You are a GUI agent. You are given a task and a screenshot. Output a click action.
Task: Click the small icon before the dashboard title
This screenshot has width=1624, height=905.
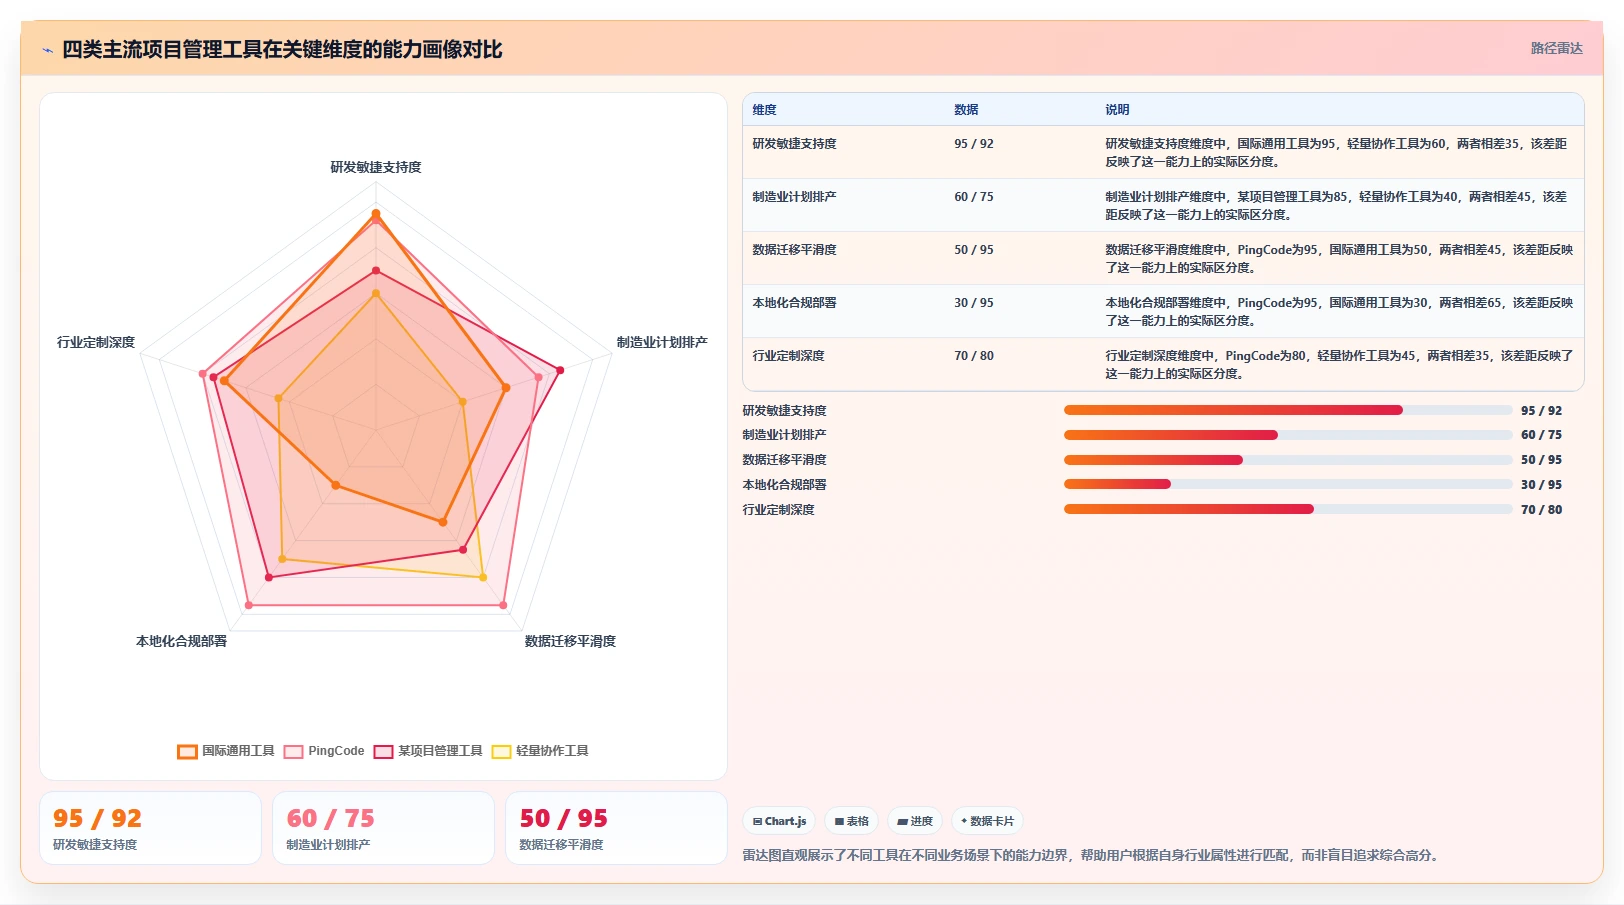[47, 50]
